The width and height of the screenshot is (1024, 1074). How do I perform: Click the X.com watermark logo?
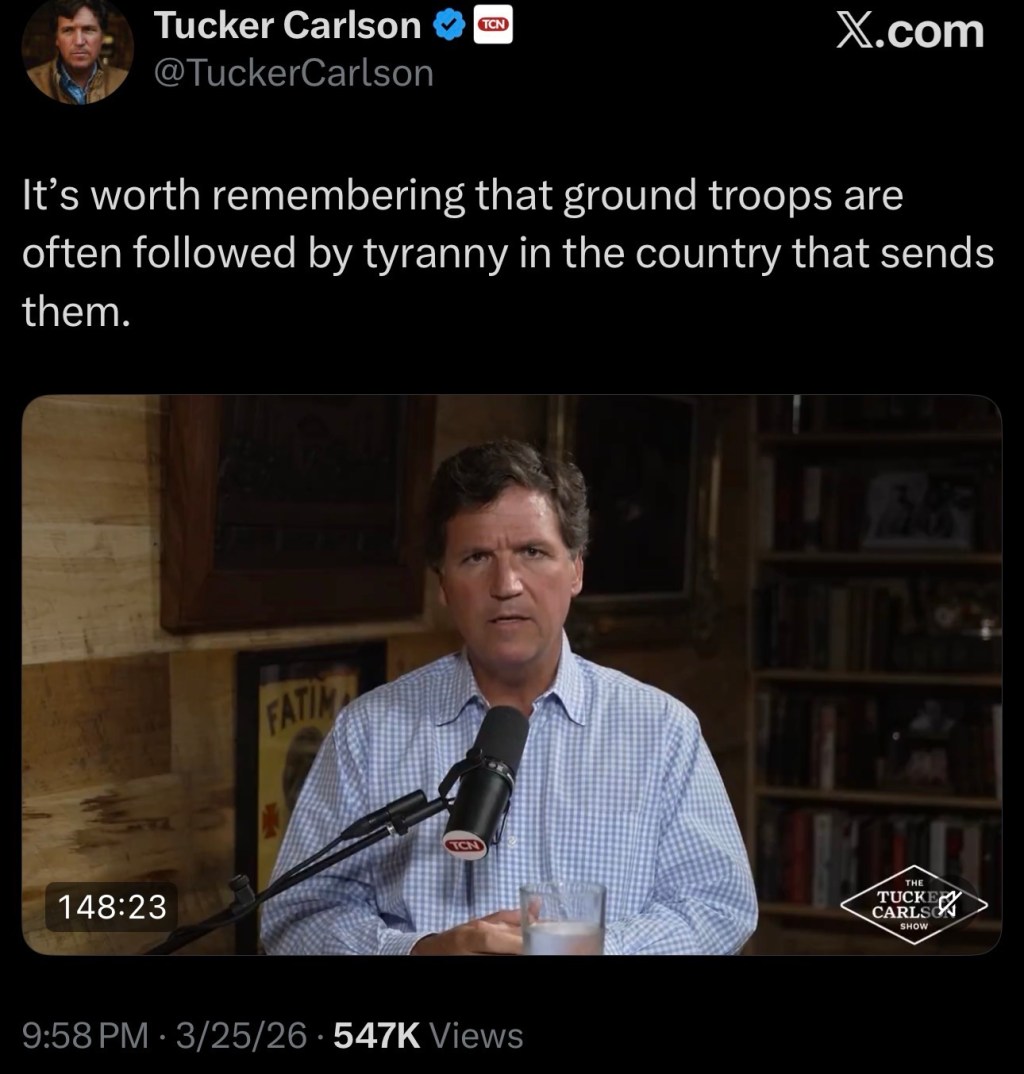tap(910, 31)
